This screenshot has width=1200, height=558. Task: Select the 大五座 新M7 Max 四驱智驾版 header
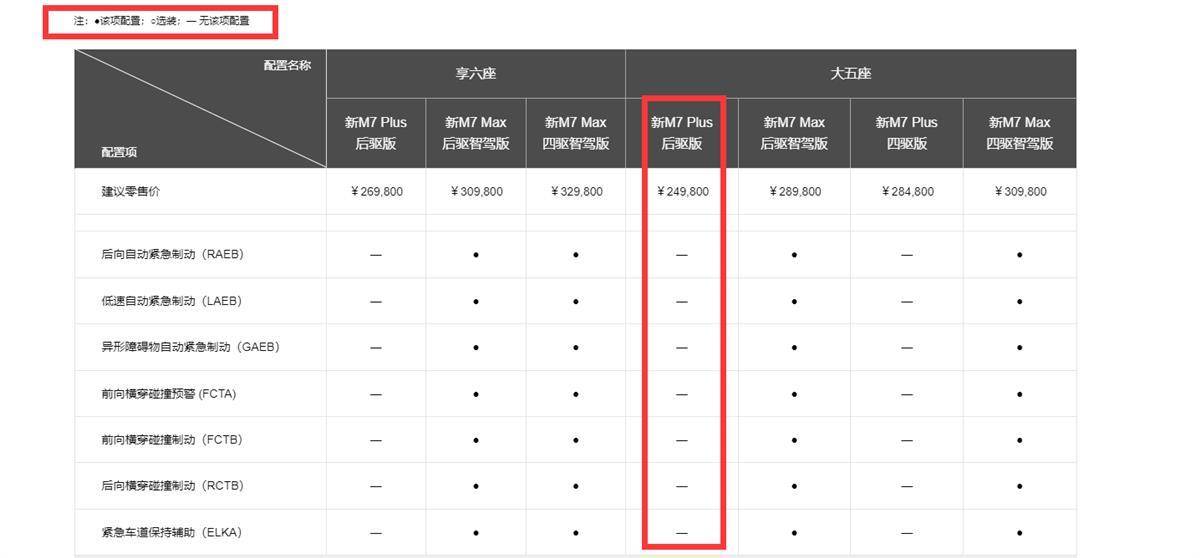(x=1020, y=133)
